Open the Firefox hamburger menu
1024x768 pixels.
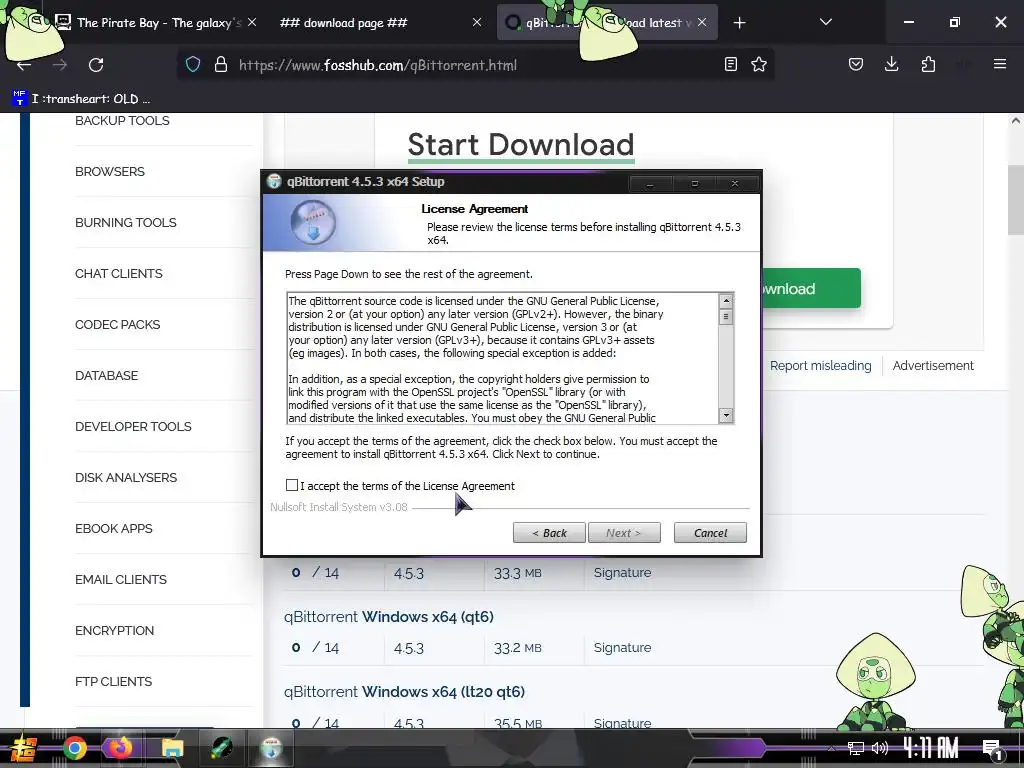(999, 64)
